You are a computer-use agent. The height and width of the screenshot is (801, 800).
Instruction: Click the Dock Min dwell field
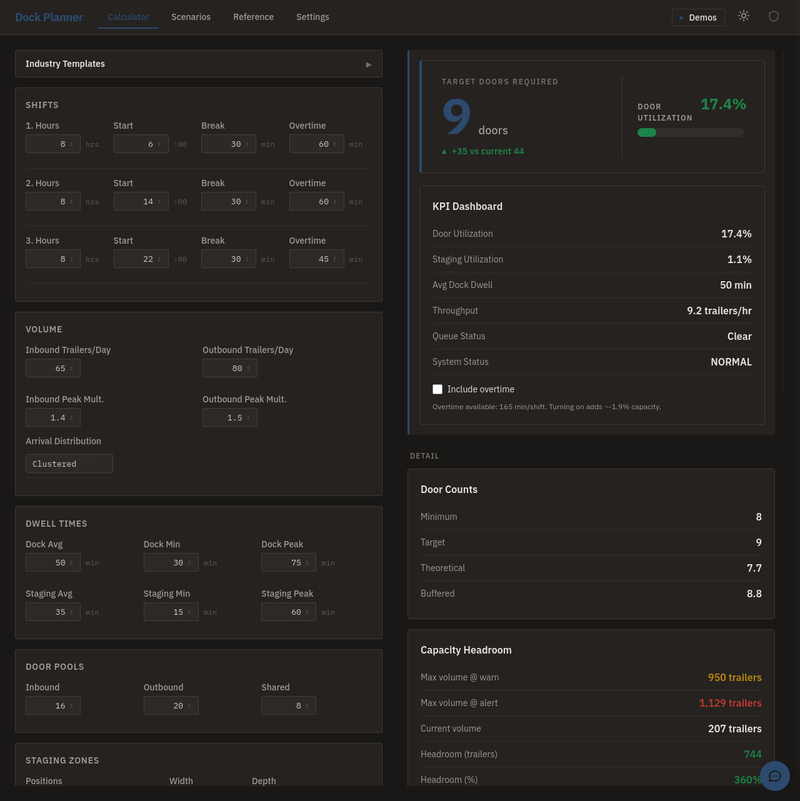tap(171, 562)
